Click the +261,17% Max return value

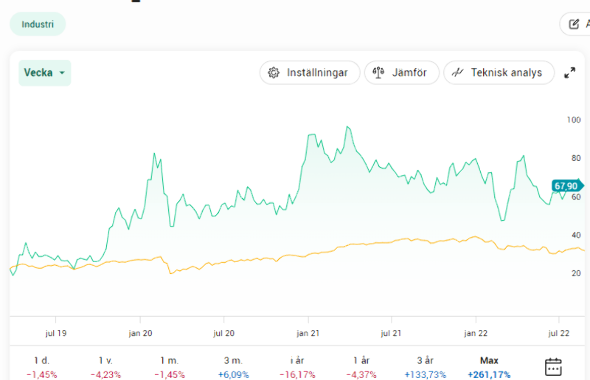489,375
